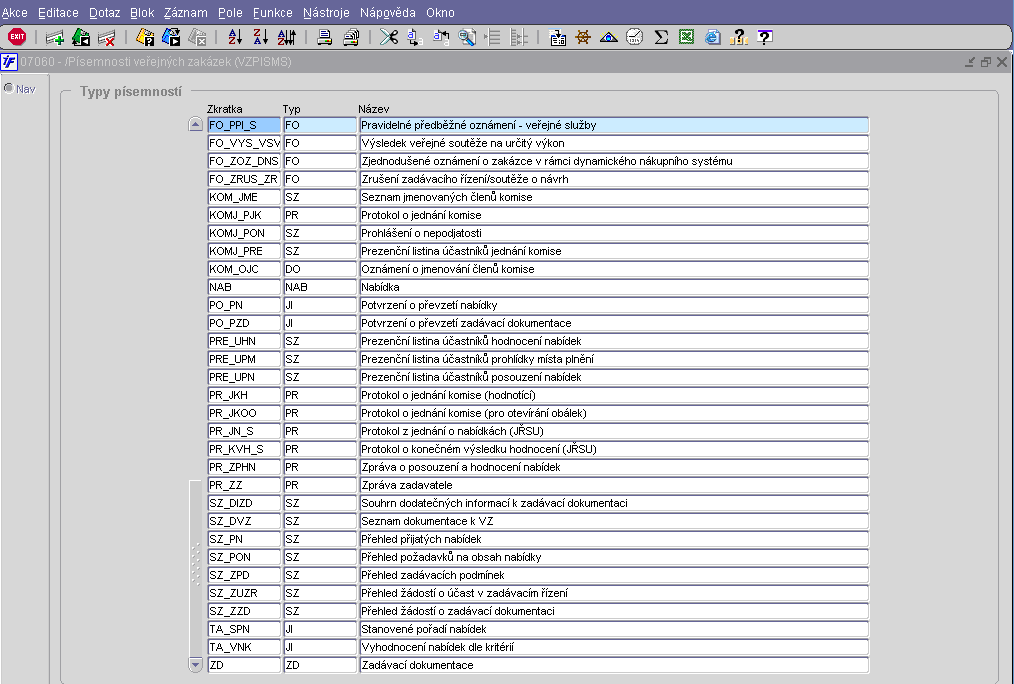Open the Nápověda menu
Viewport: 1014px width, 684px height.
[x=388, y=12]
